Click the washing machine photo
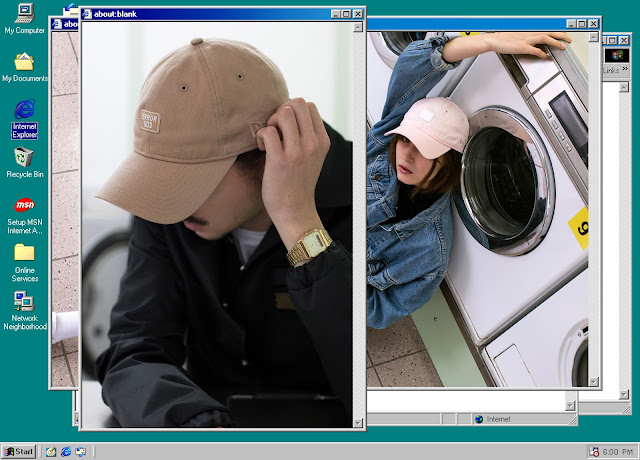Image resolution: width=640 pixels, height=460 pixels. (478, 209)
